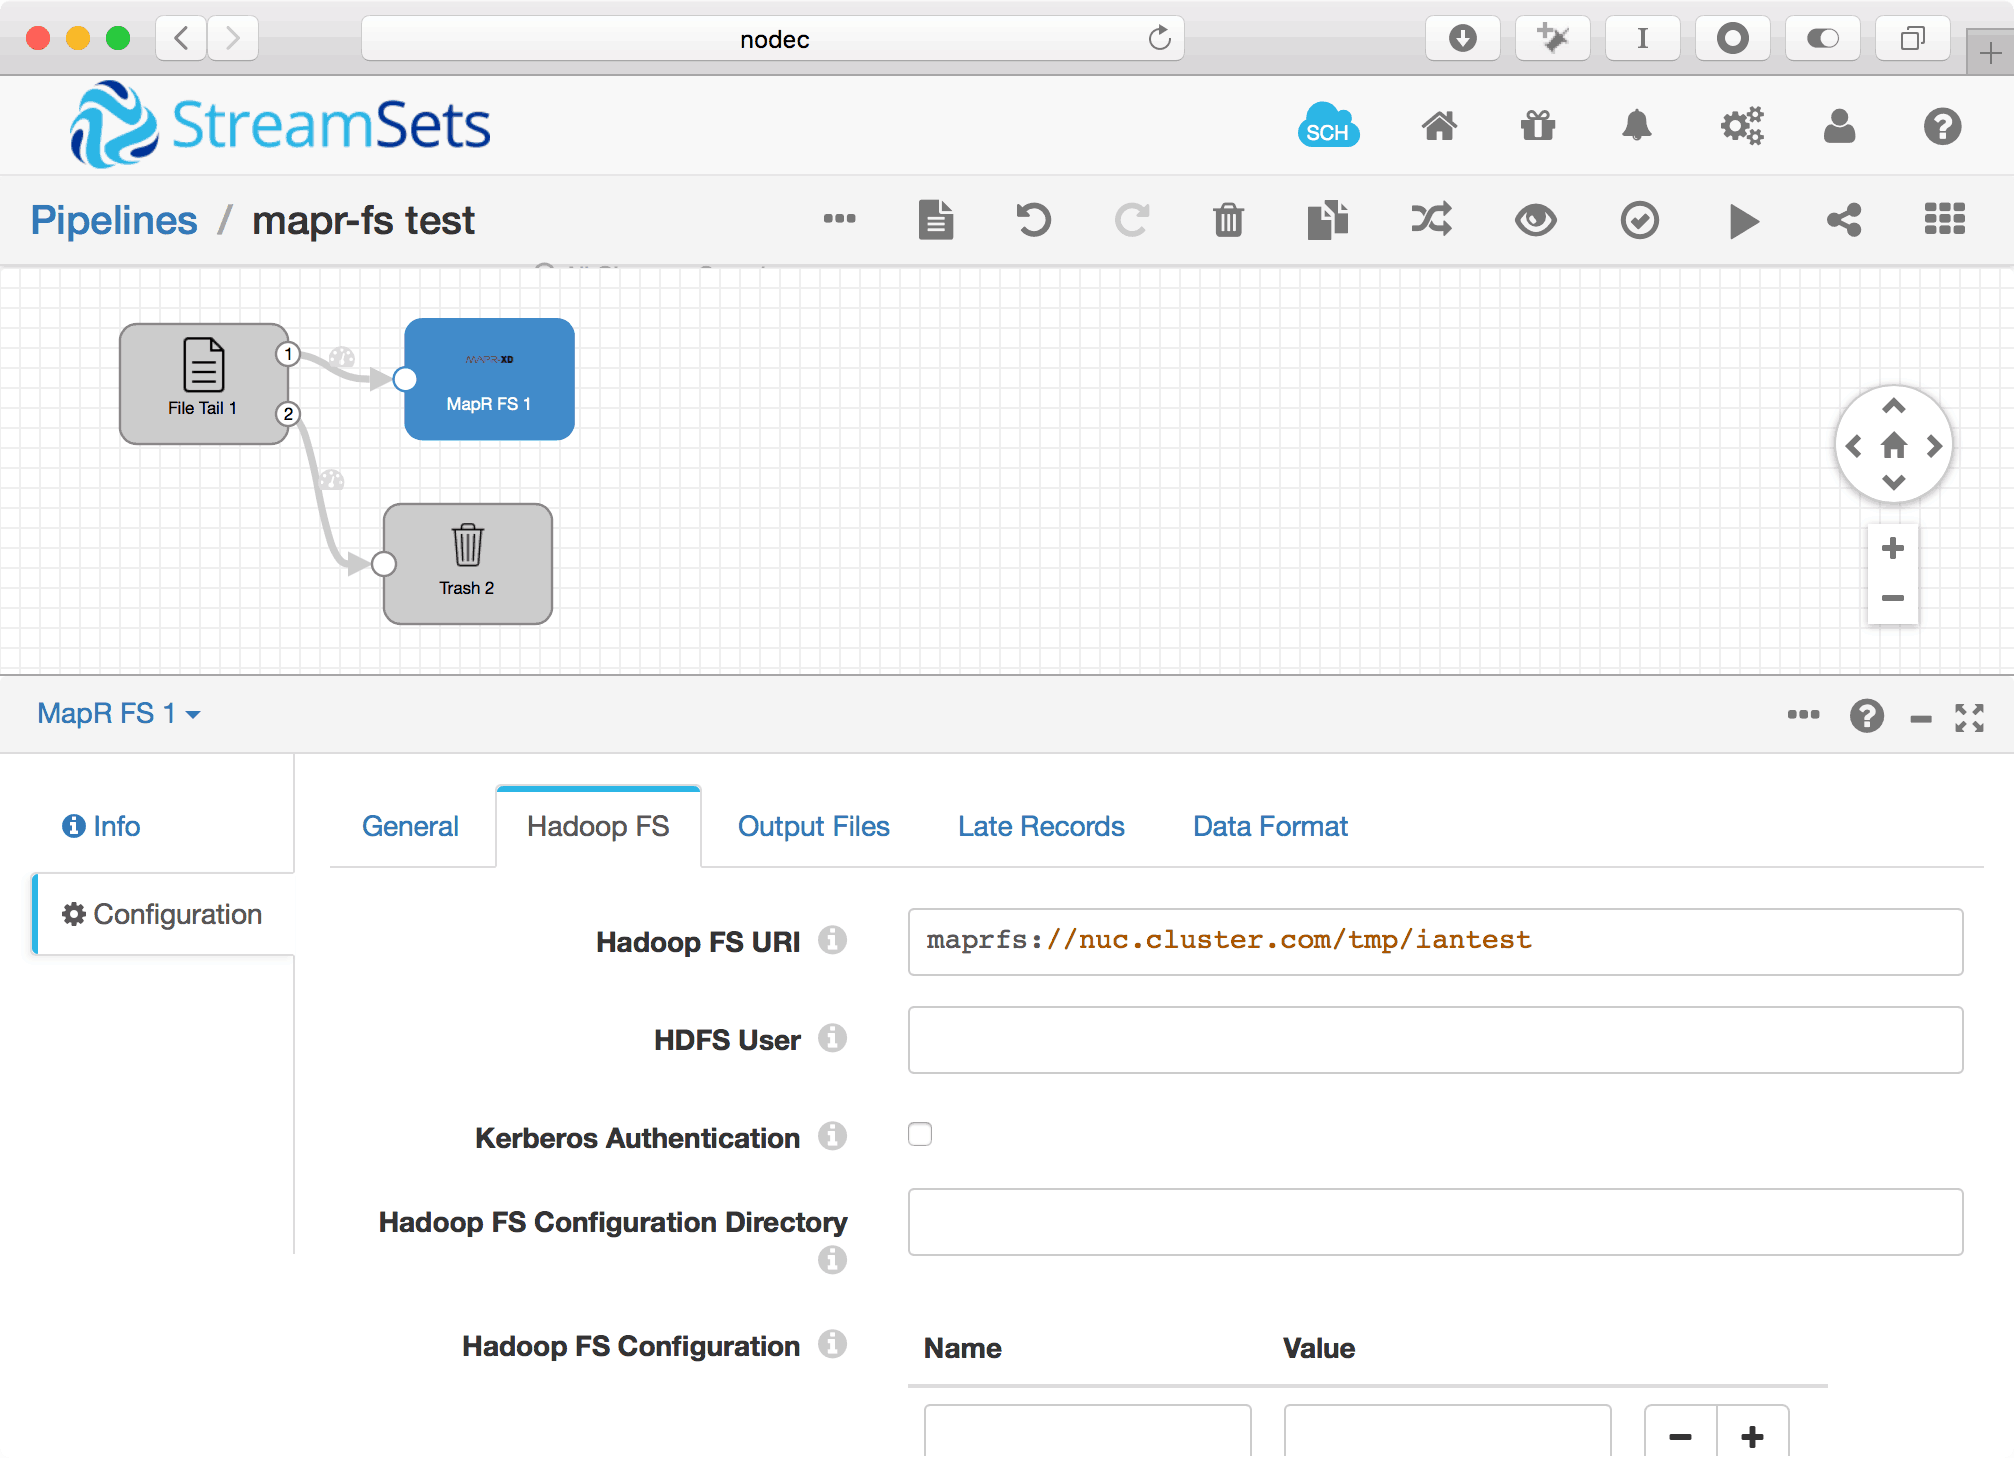Open the stage library grid icon

[1944, 220]
